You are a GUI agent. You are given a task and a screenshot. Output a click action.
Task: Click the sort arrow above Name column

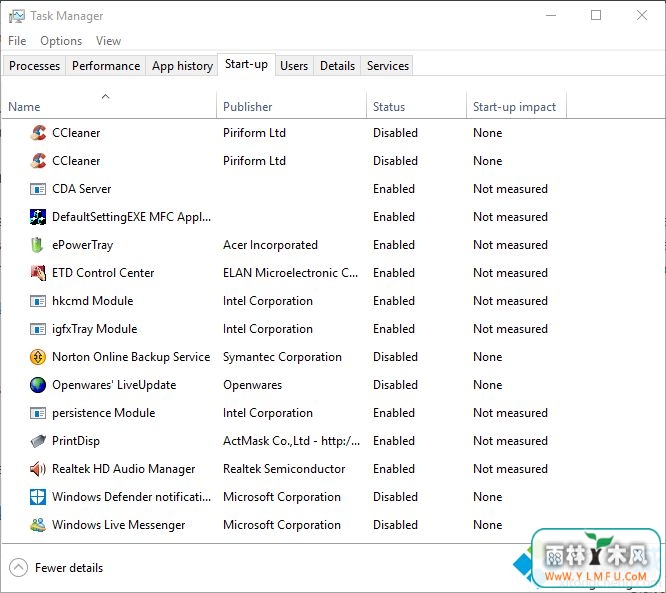tap(105, 96)
